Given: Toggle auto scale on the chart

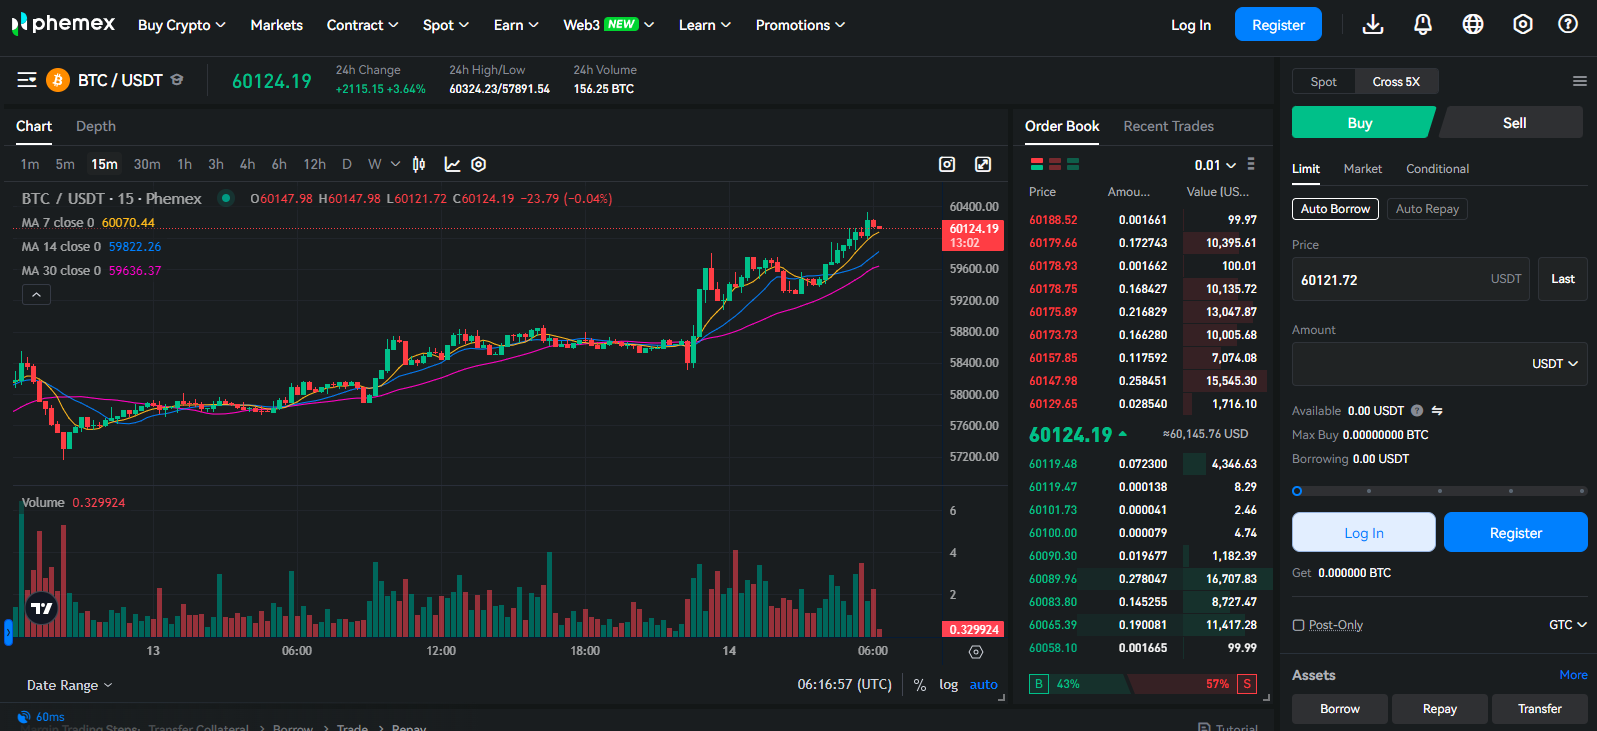Looking at the screenshot, I should tap(983, 685).
